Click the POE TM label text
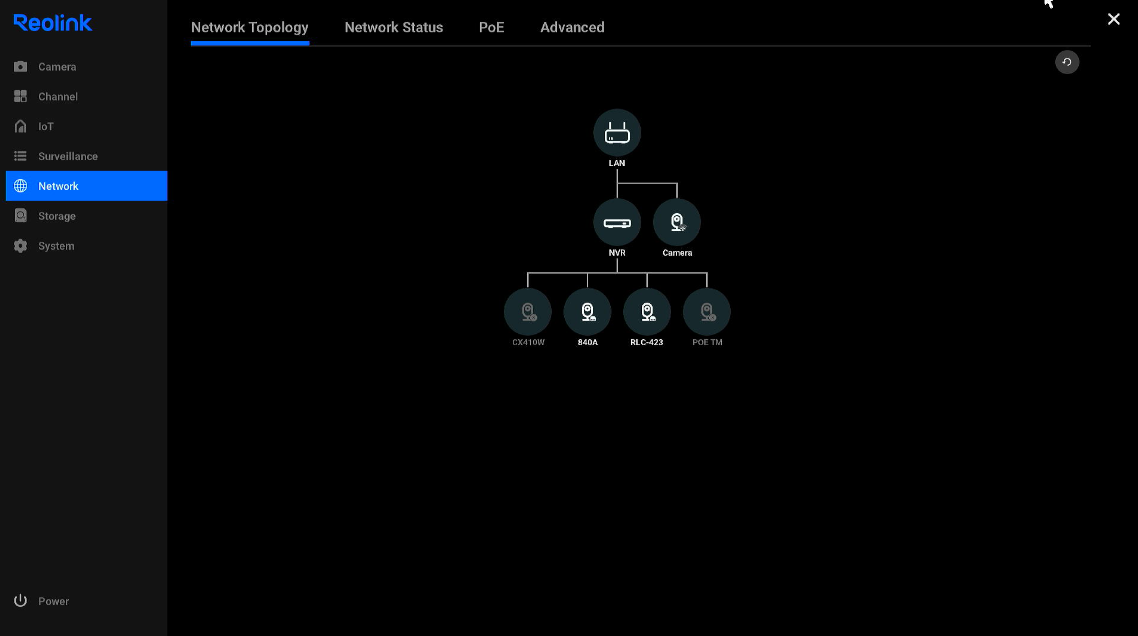The image size is (1138, 636). [707, 342]
